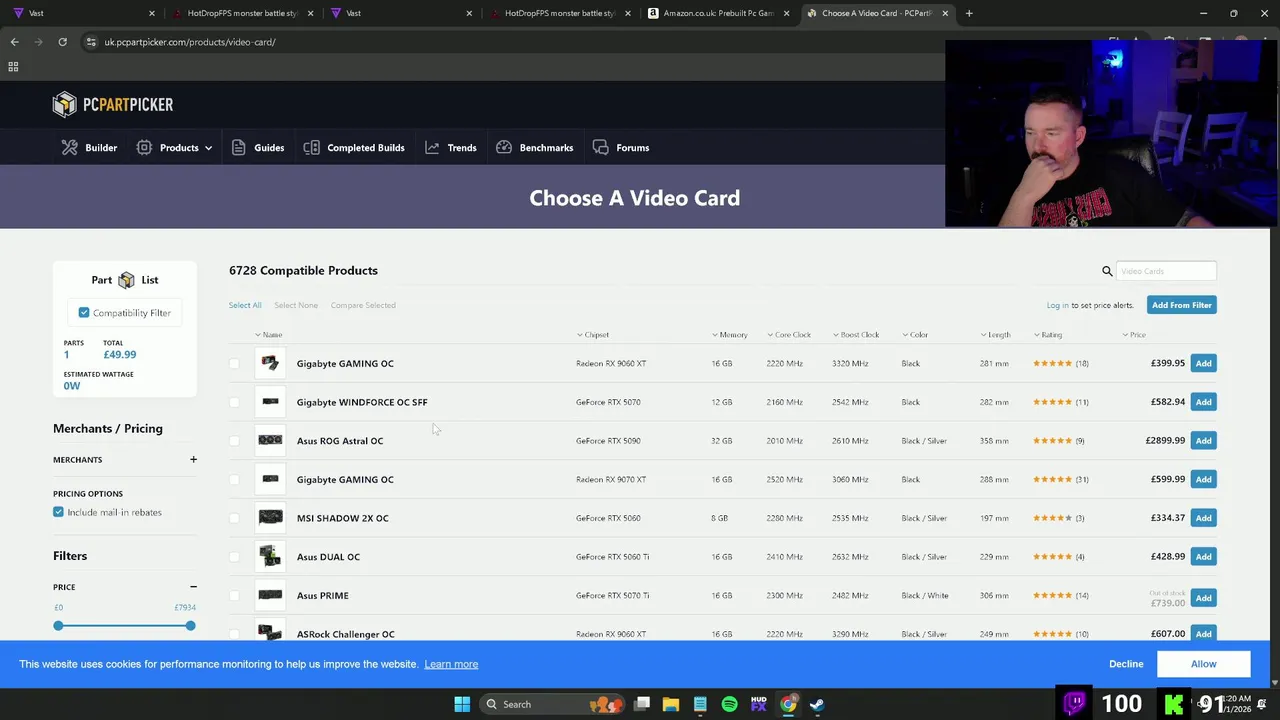Open Notepad app from the taskbar
The image size is (1280, 720).
[x=700, y=704]
